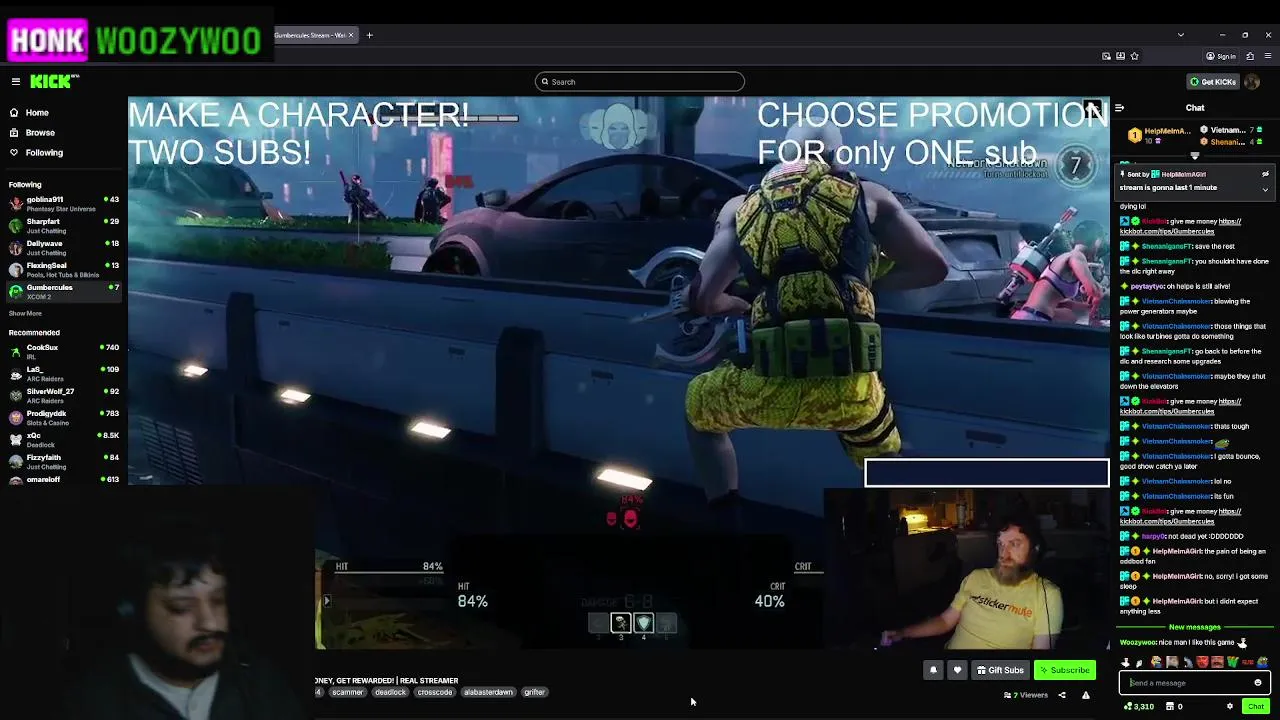This screenshot has width=1280, height=720.
Task: Share the stream
Action: pyautogui.click(x=1062, y=695)
